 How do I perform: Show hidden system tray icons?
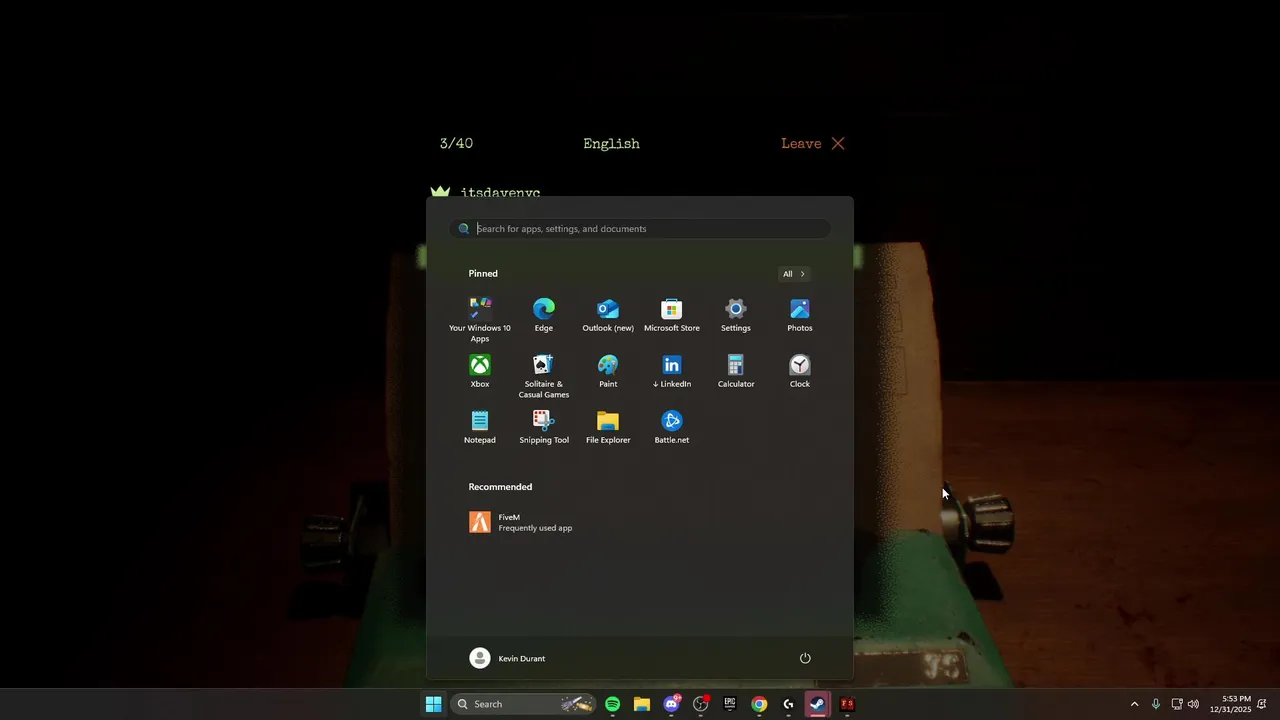click(x=1134, y=704)
